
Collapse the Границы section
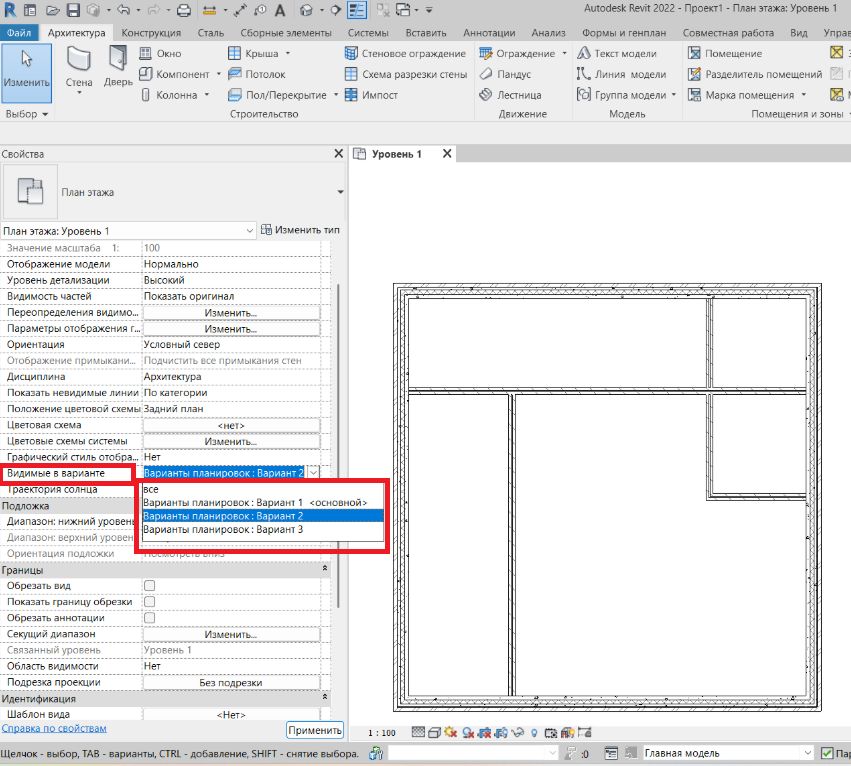[x=324, y=569]
